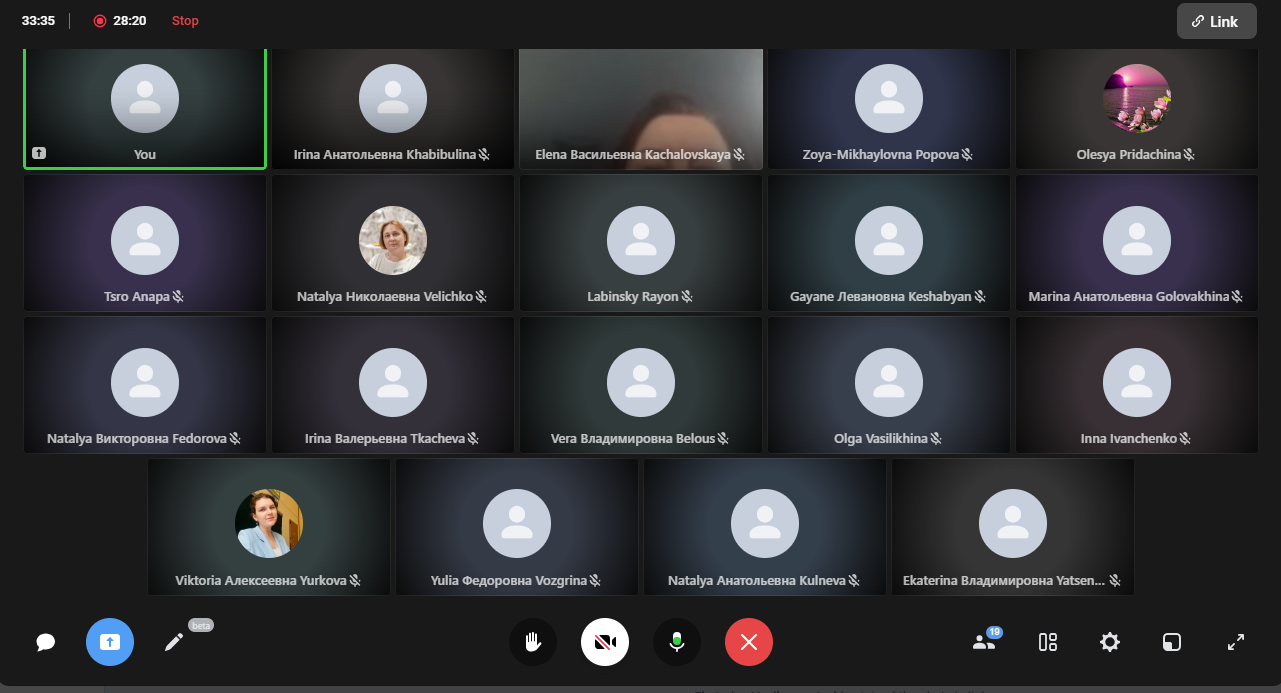Image resolution: width=1281 pixels, height=693 pixels.
Task: Enter fullscreen mode with arrows icon
Action: tap(1236, 642)
